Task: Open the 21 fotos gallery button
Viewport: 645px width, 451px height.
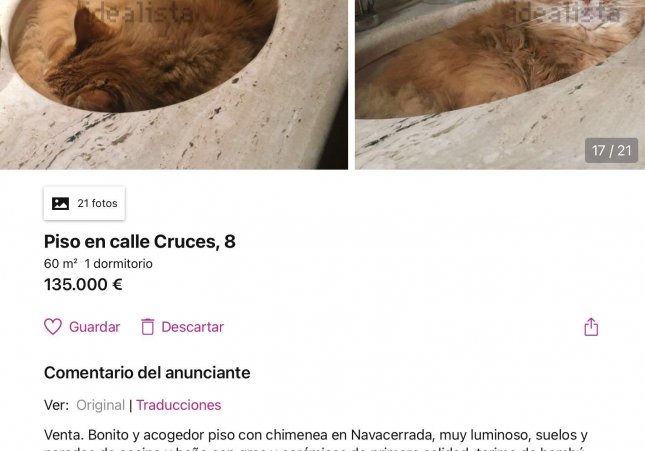Action: tap(84, 203)
